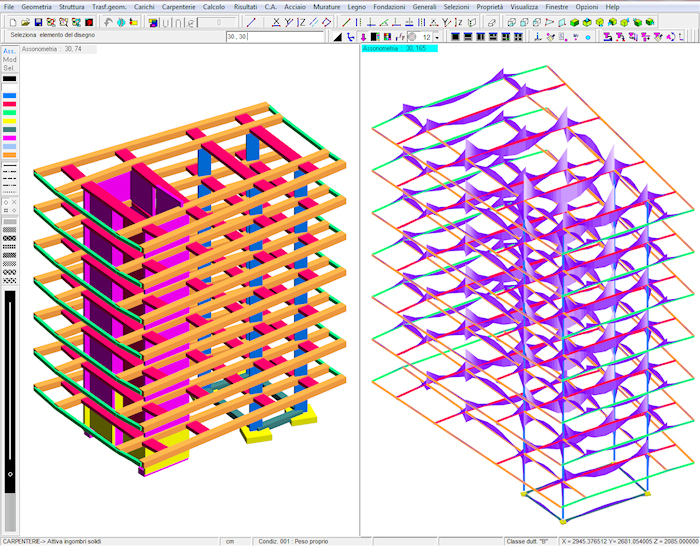Click the X axis constraint icon
Viewport: 700px width, 546px height.
click(x=274, y=22)
